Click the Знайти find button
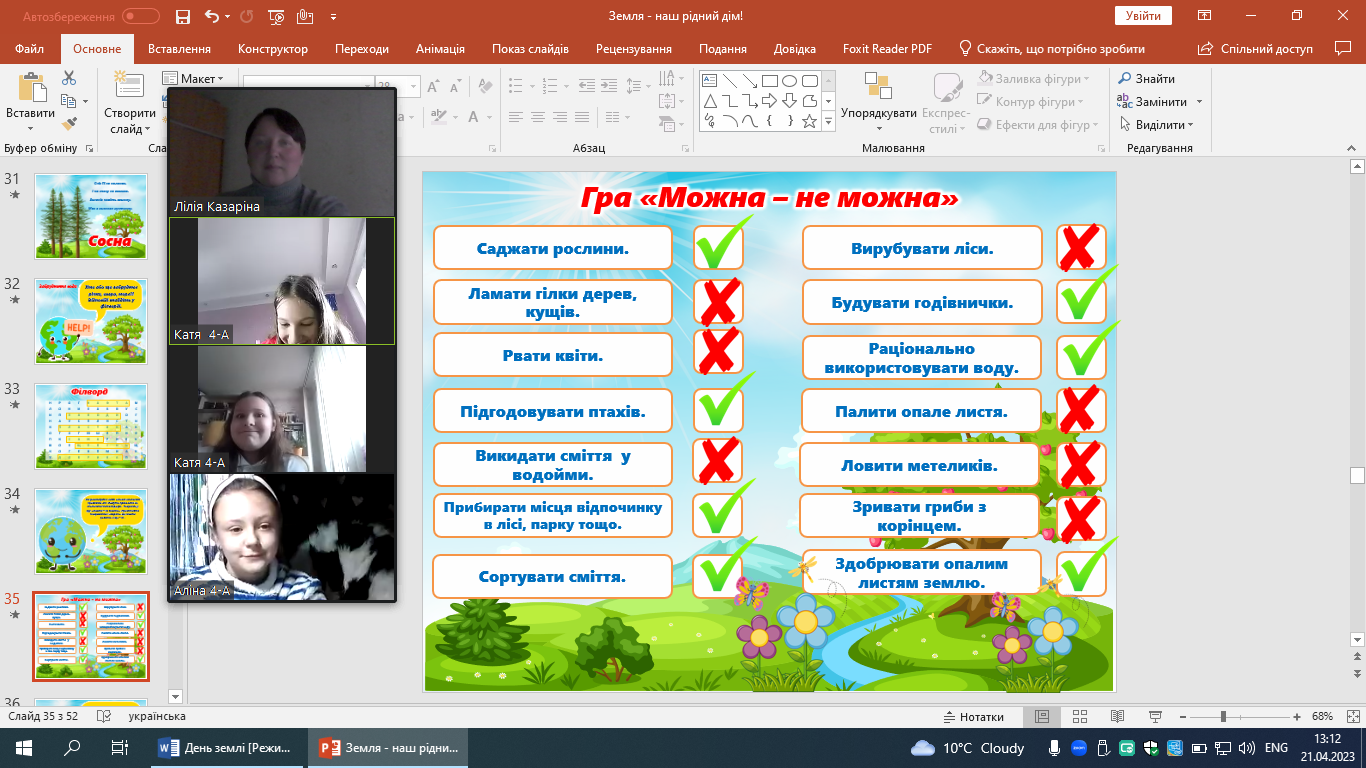The width and height of the screenshot is (1366, 768). (1147, 78)
